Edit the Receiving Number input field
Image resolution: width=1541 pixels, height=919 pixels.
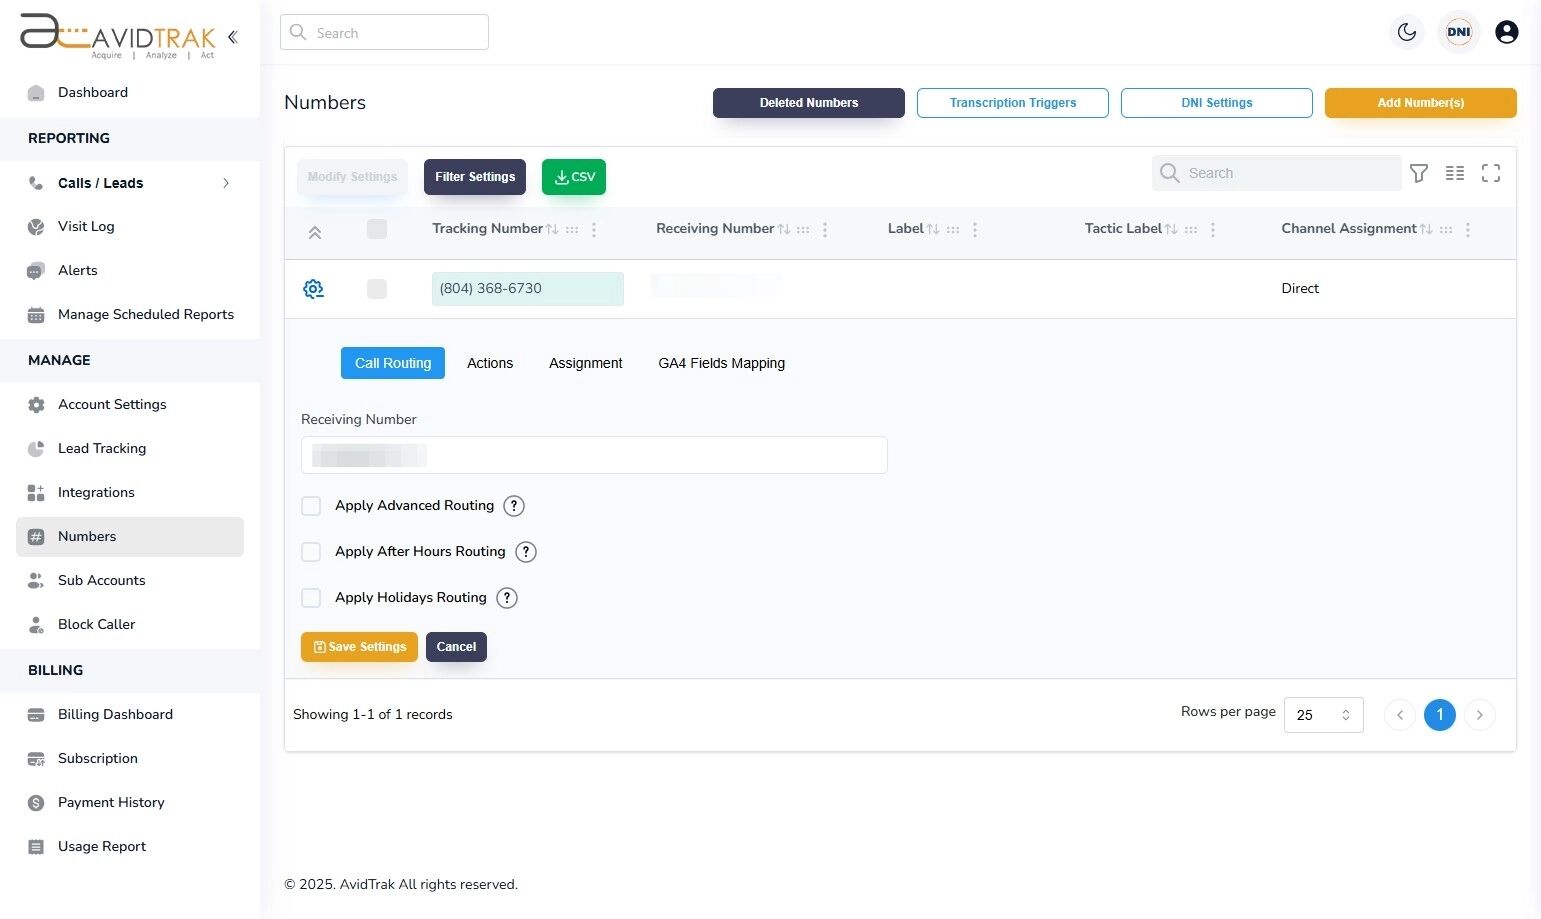click(x=594, y=455)
